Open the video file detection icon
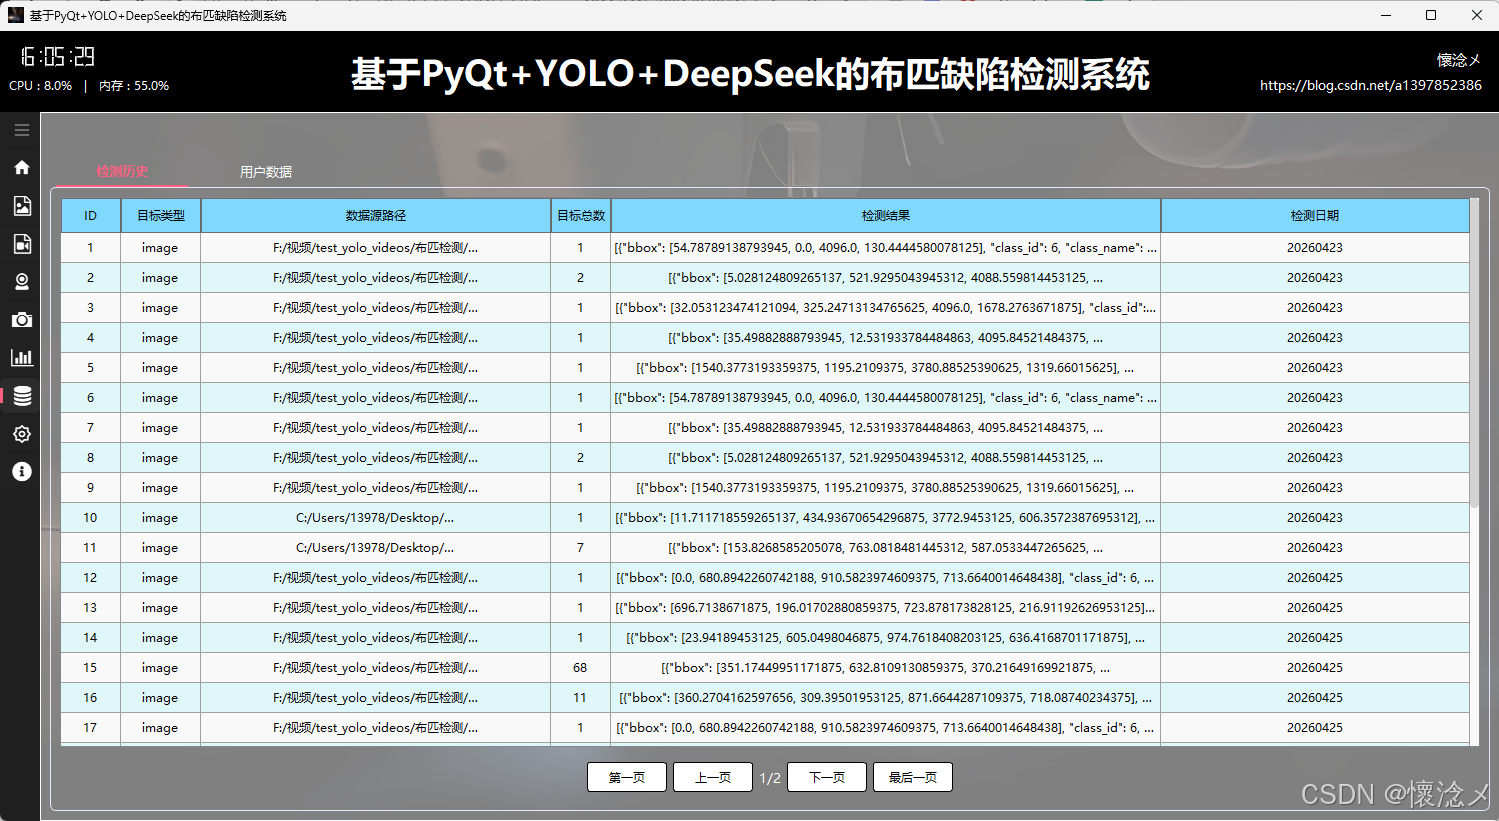Screen dimensions: 1499x821 (x=21, y=243)
